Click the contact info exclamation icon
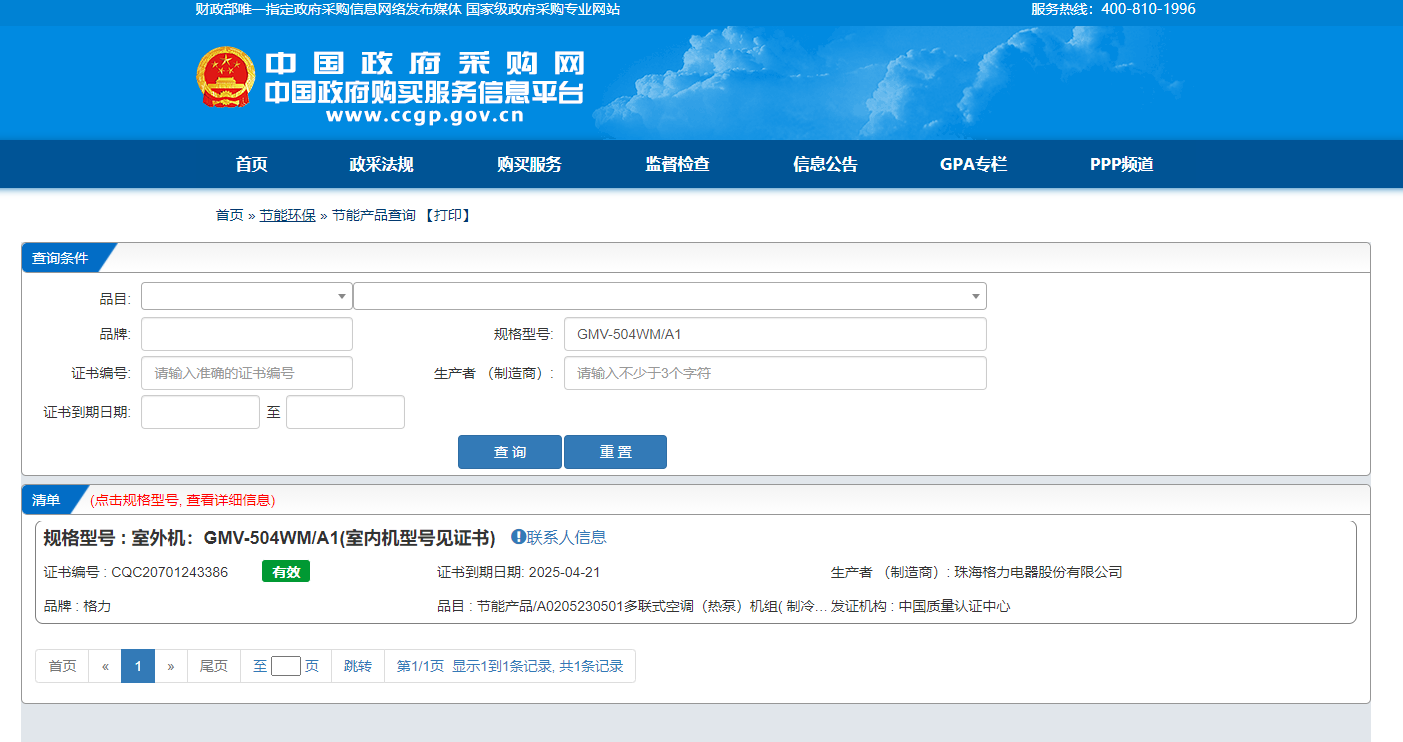The width and height of the screenshot is (1403, 742). tap(518, 537)
